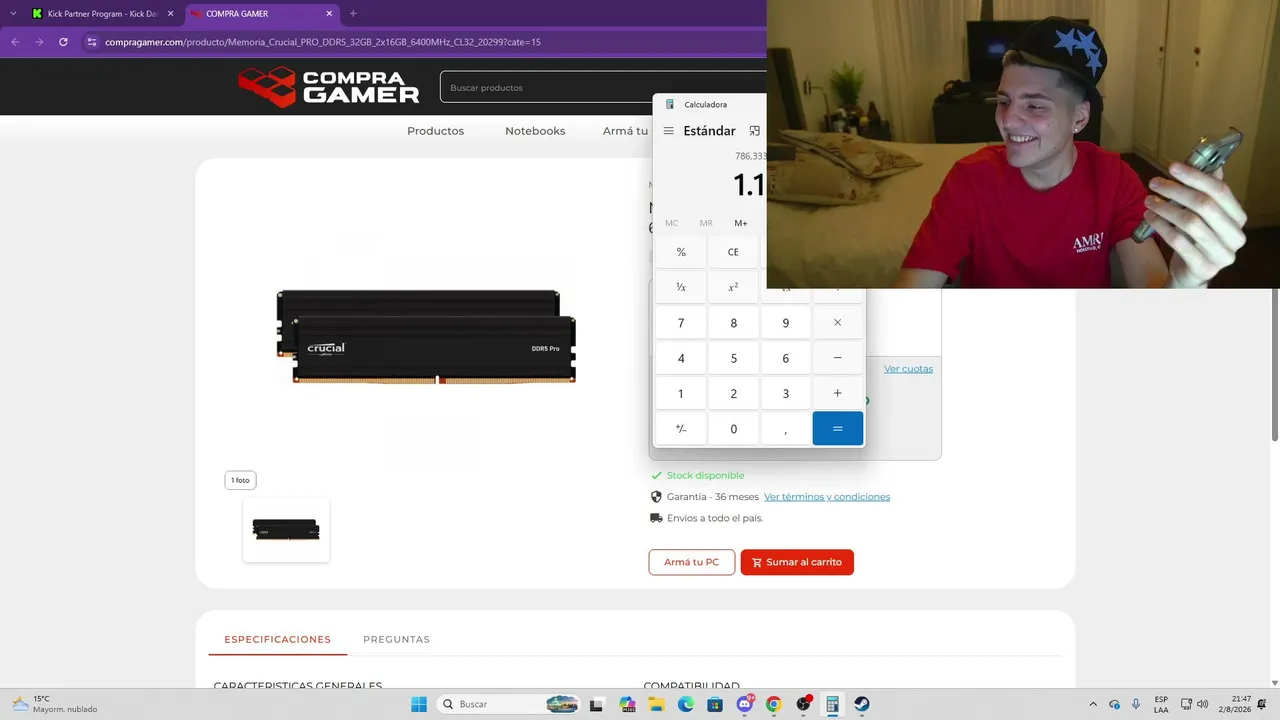This screenshot has height=720, width=1280.
Task: Click the x squared key in Calculator
Action: [x=733, y=287]
